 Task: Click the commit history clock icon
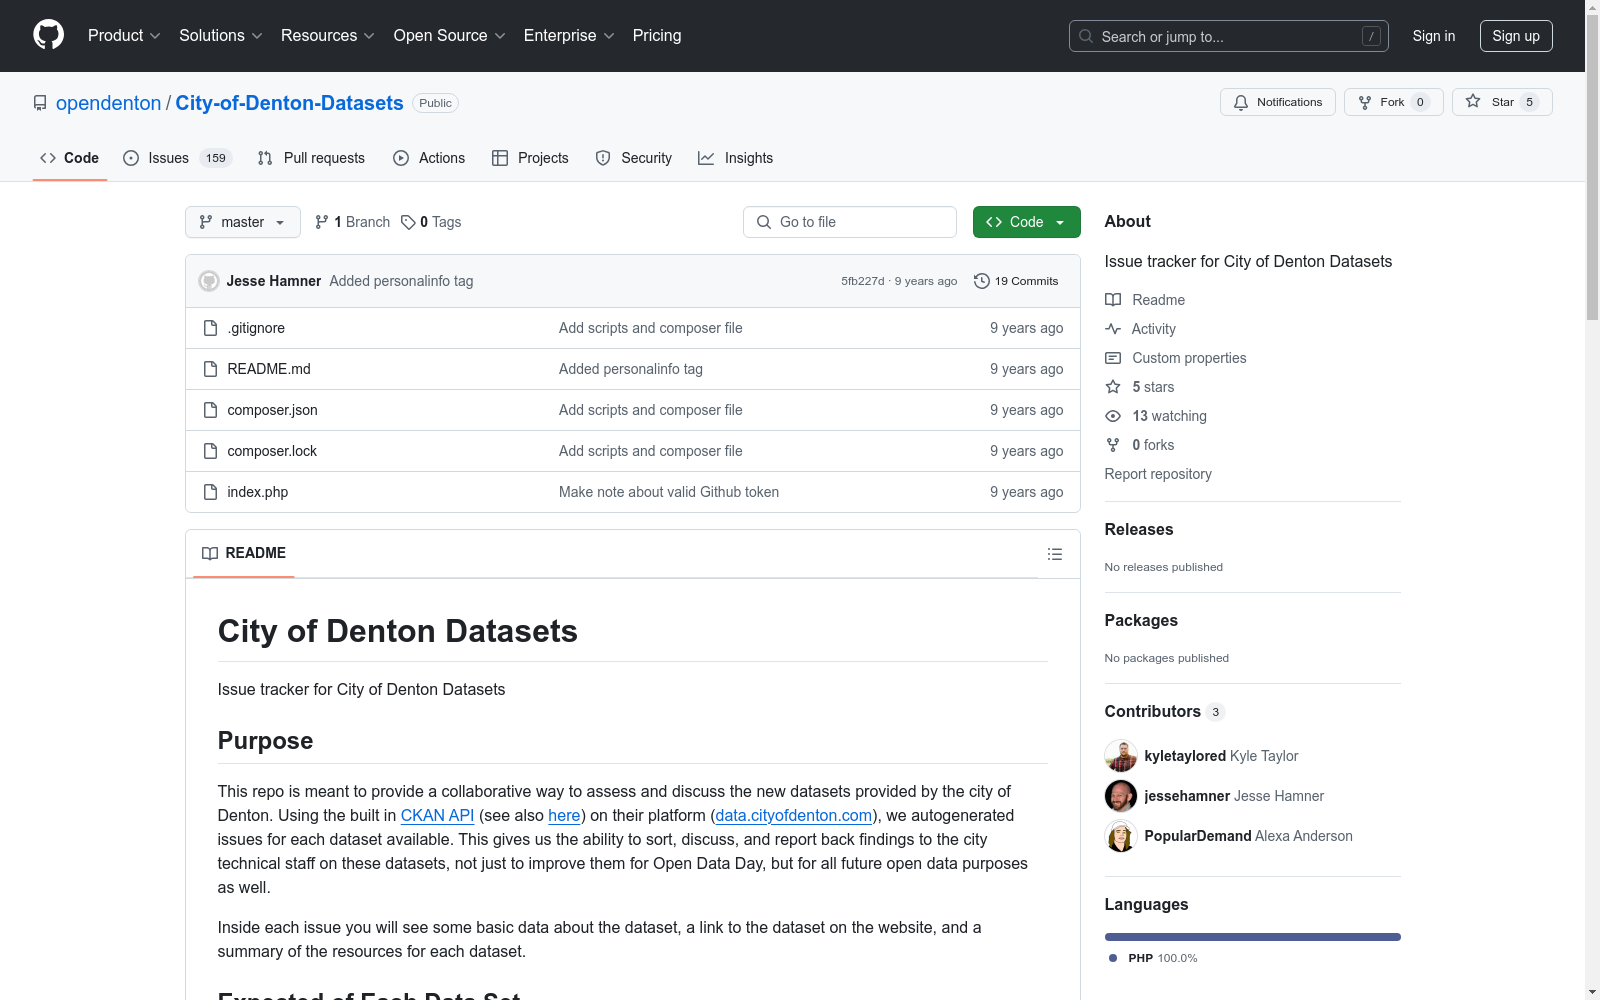click(982, 281)
